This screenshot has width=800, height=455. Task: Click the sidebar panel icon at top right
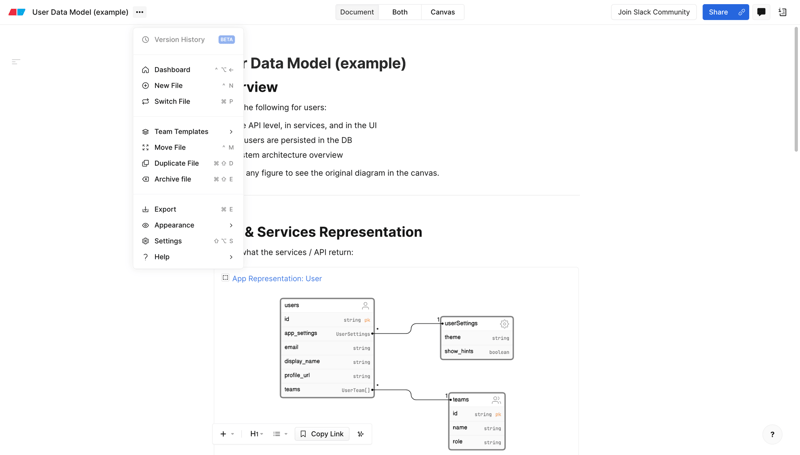(x=783, y=12)
